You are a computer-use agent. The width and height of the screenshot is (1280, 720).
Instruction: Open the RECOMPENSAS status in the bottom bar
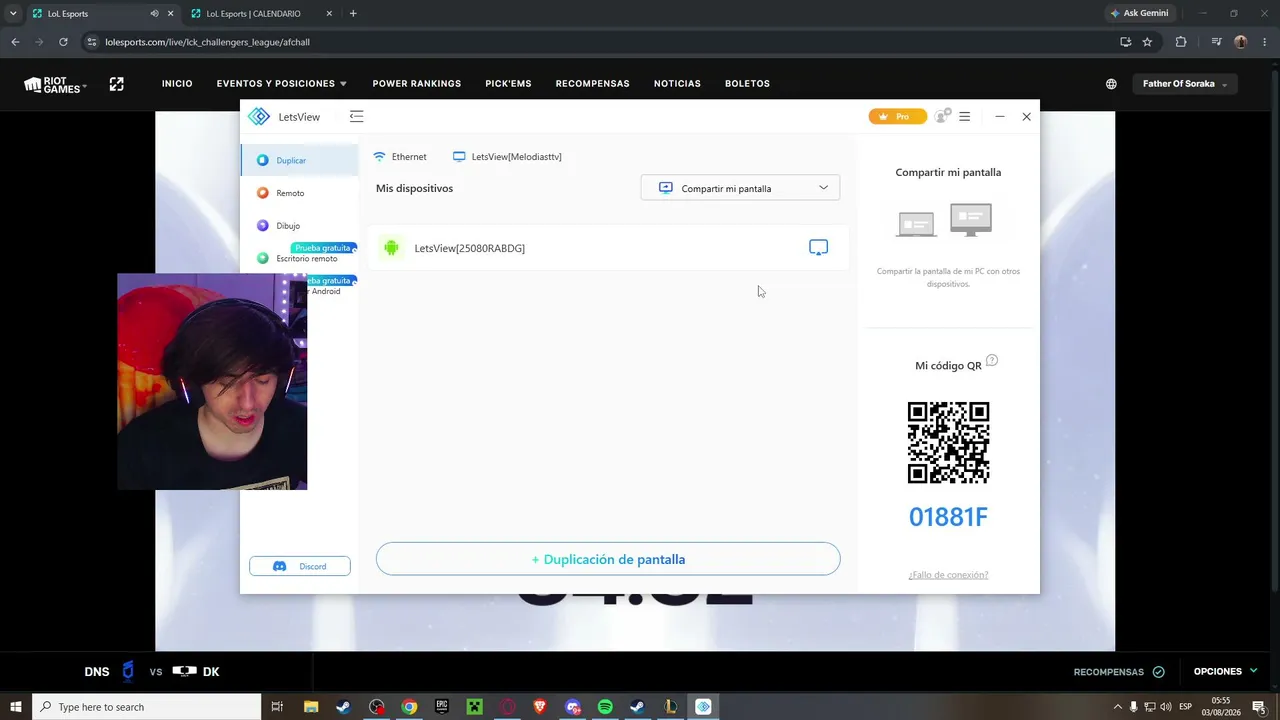[1119, 672]
